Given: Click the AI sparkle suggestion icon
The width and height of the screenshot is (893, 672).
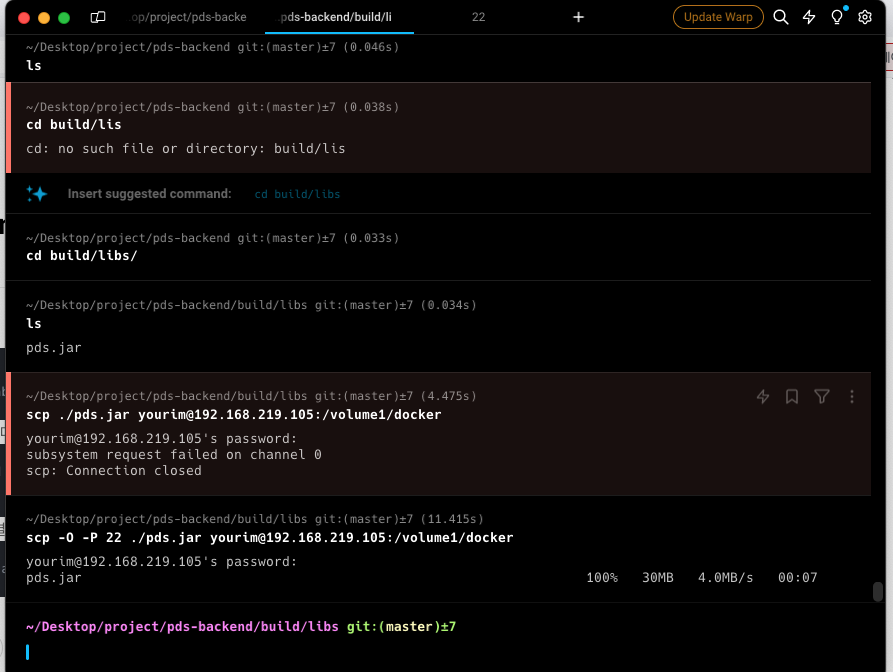Looking at the screenshot, I should [36, 194].
